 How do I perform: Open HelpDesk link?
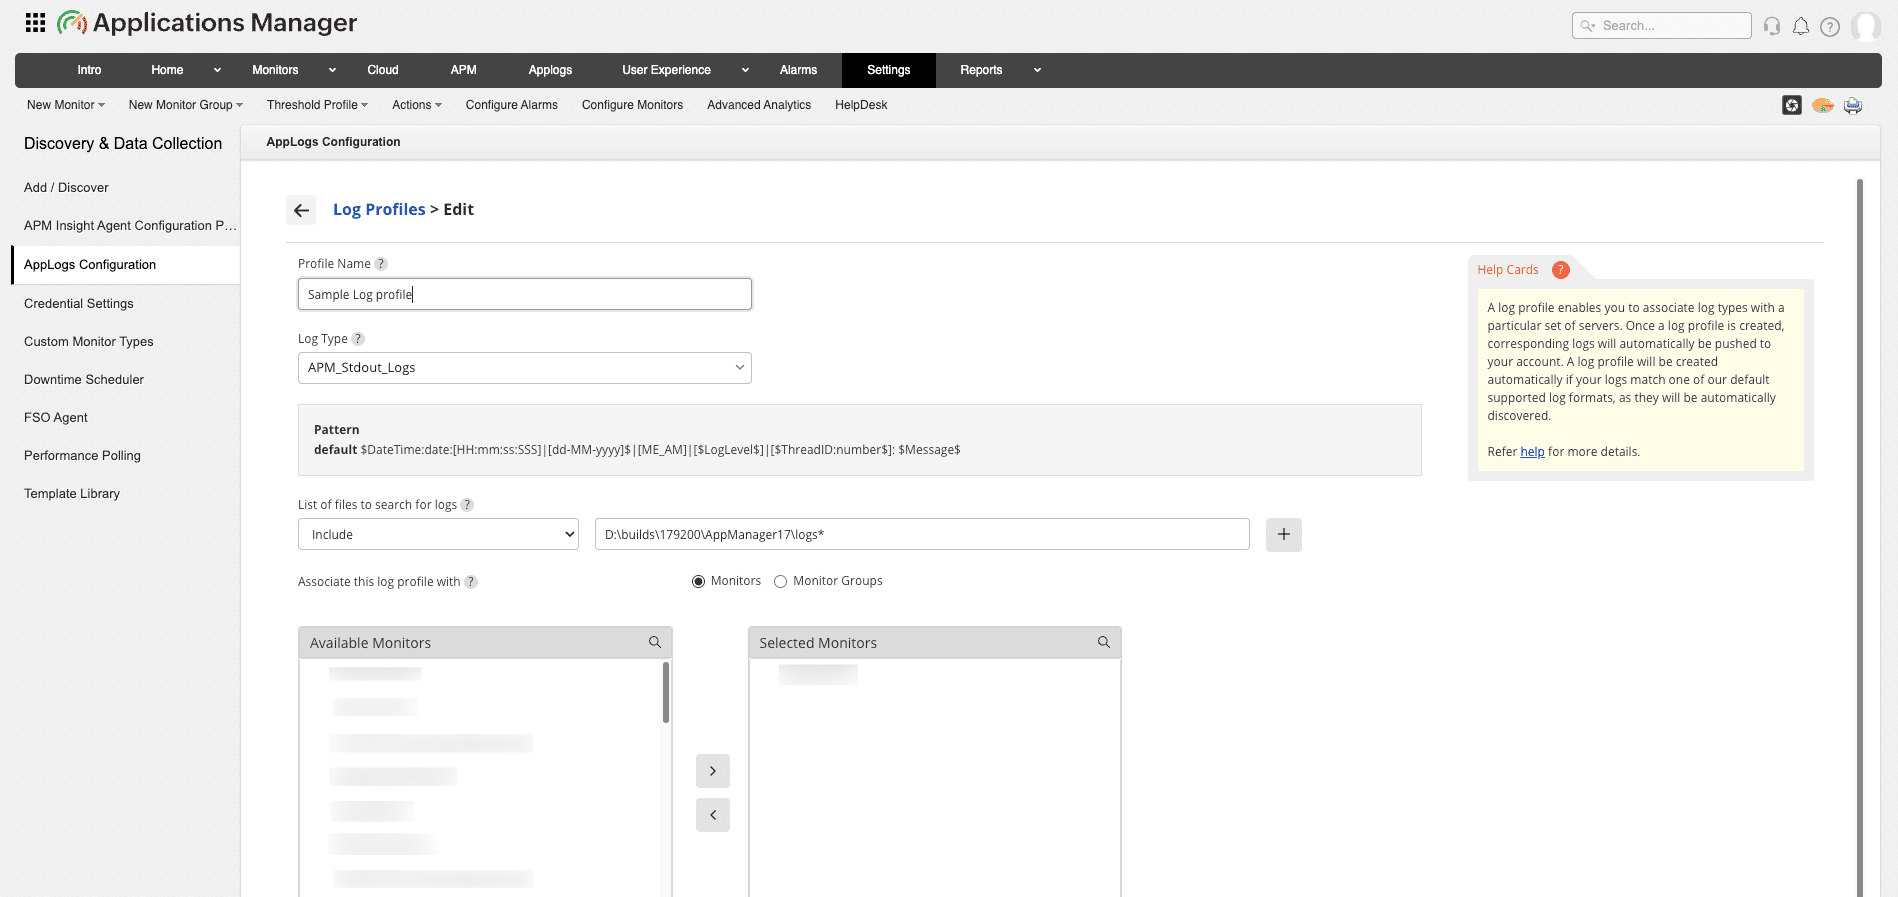861,105
